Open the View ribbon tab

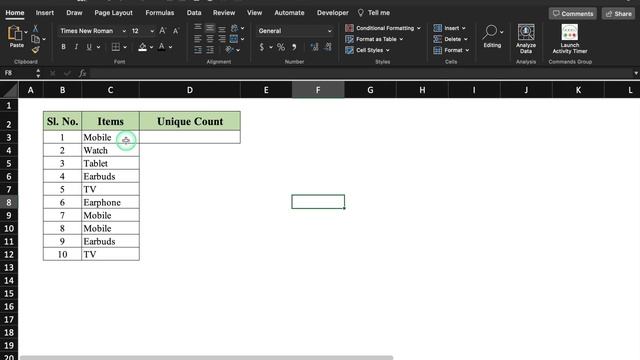[254, 13]
